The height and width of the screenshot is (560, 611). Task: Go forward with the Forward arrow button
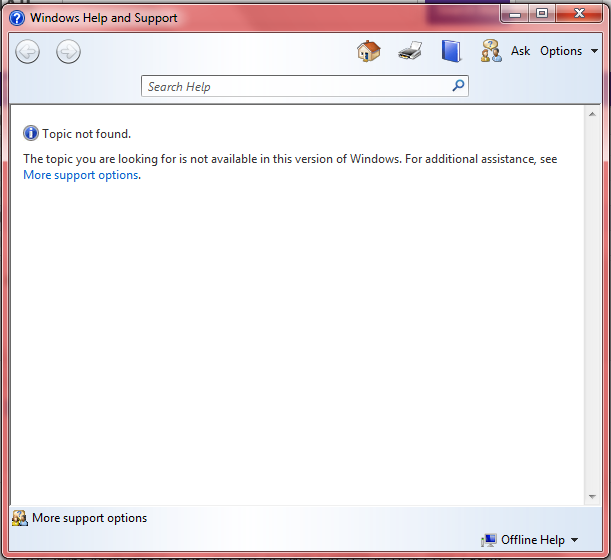[x=68, y=51]
